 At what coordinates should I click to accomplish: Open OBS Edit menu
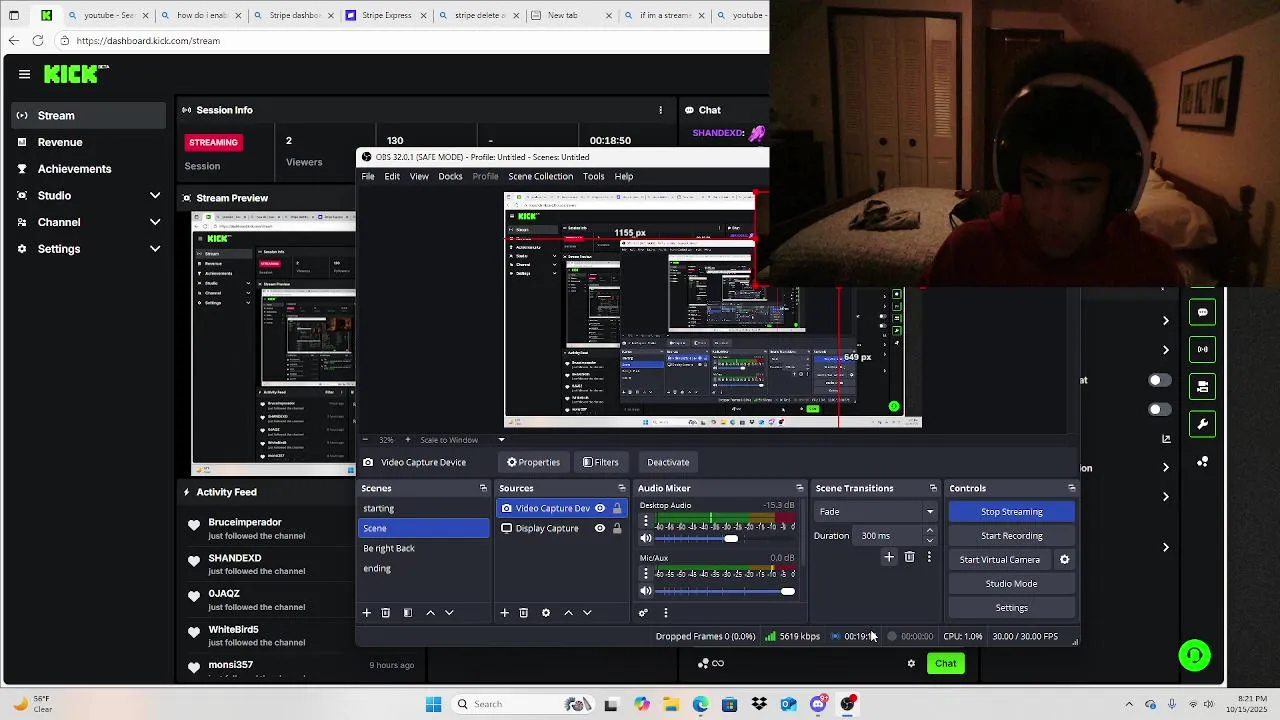pos(392,177)
